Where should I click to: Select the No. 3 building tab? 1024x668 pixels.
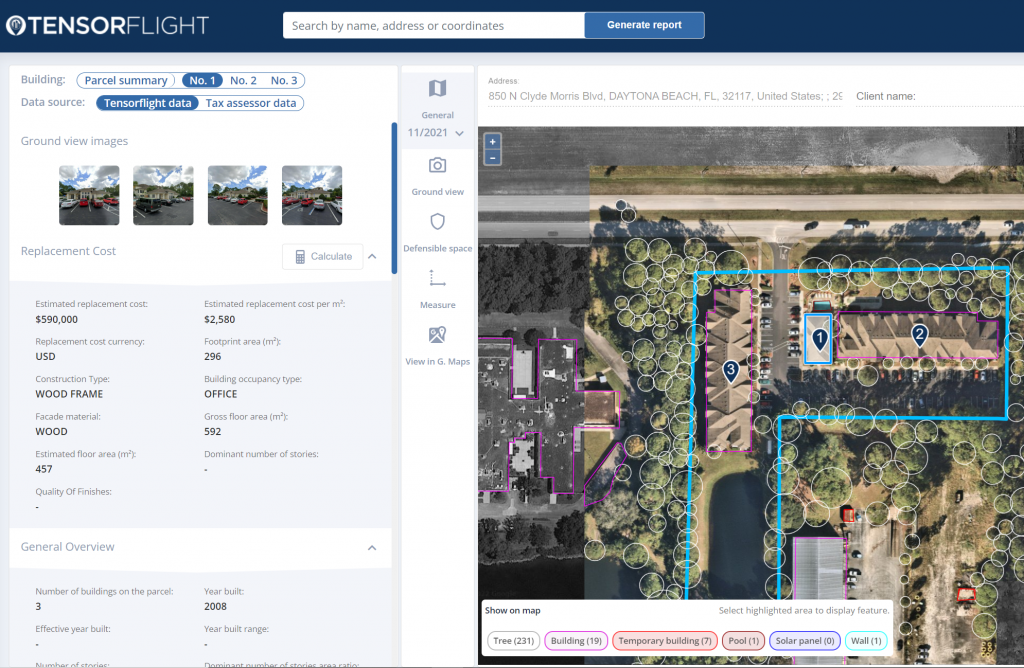pyautogui.click(x=284, y=80)
